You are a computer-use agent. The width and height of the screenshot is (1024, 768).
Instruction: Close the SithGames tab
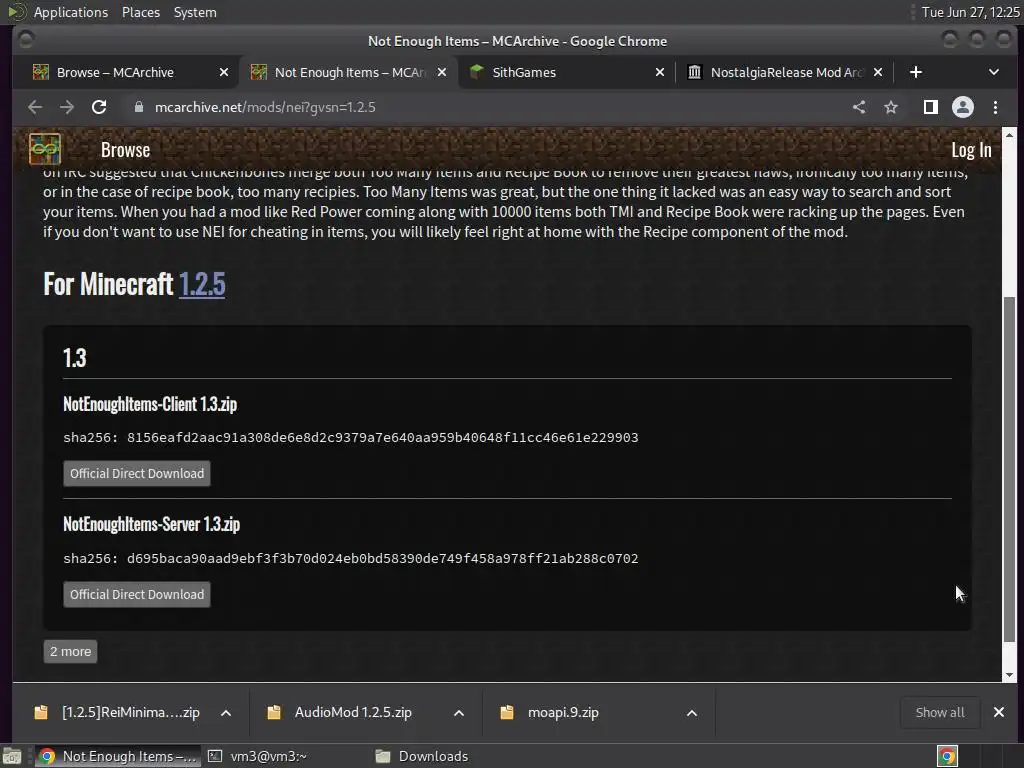(x=660, y=72)
